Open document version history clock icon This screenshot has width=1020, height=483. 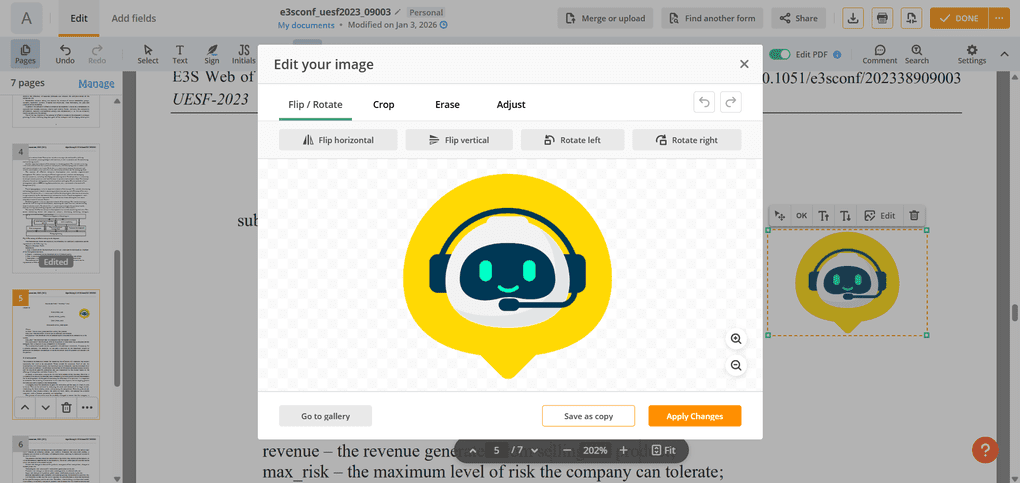click(444, 25)
